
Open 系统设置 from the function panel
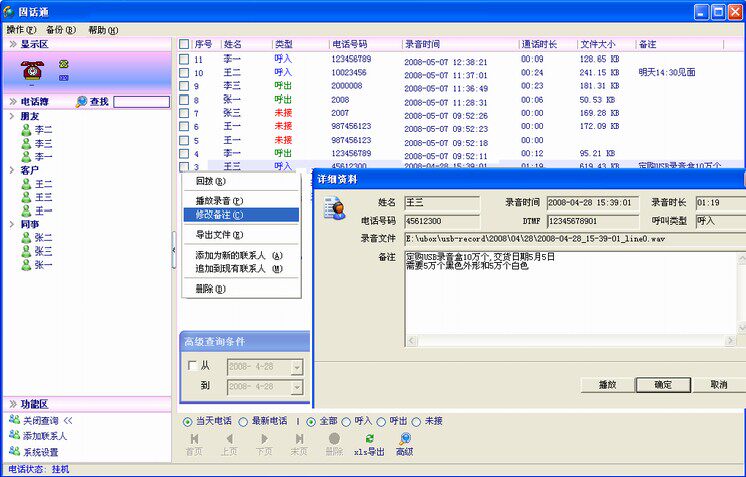pos(14,452)
